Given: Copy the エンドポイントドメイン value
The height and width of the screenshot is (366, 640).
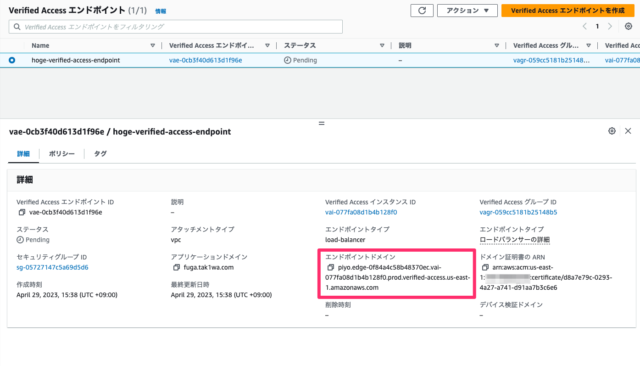Looking at the screenshot, I should point(330,267).
